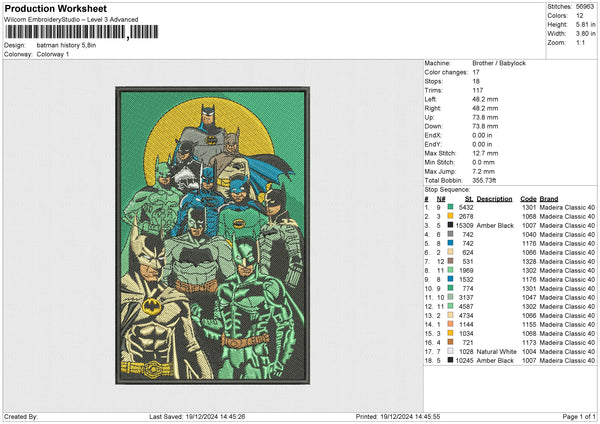600x424 pixels.
Task: Select the blue swatch for stop 9
Action: tap(450, 279)
